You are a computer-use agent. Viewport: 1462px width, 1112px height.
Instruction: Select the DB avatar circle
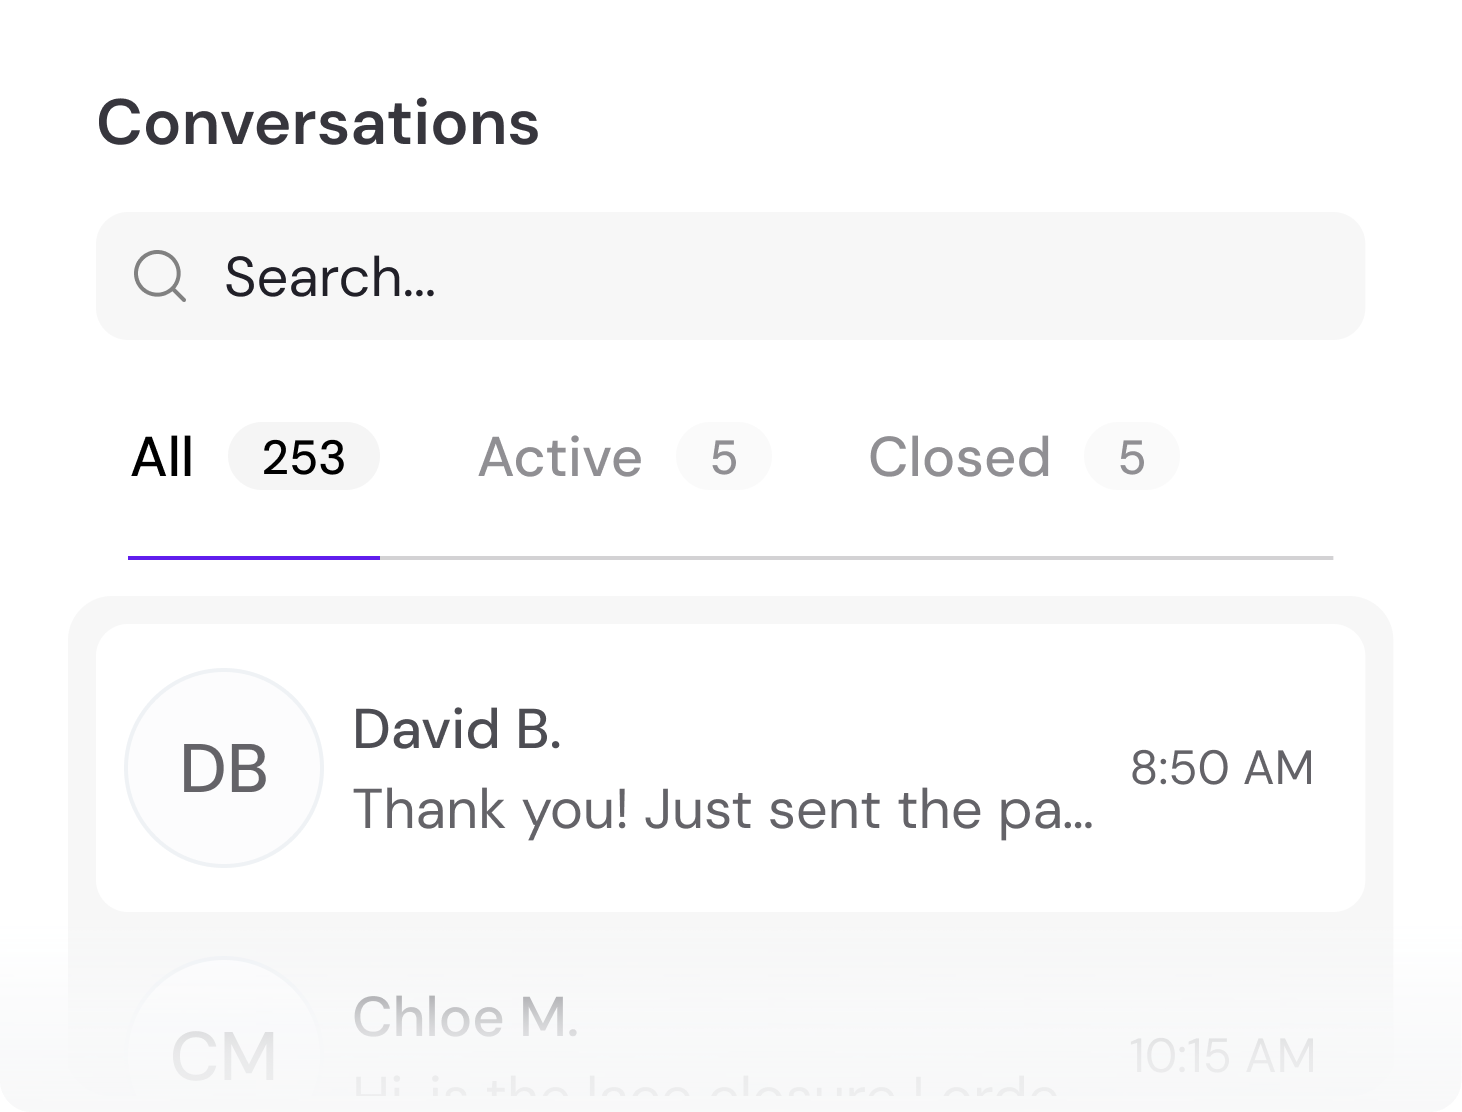pyautogui.click(x=224, y=768)
